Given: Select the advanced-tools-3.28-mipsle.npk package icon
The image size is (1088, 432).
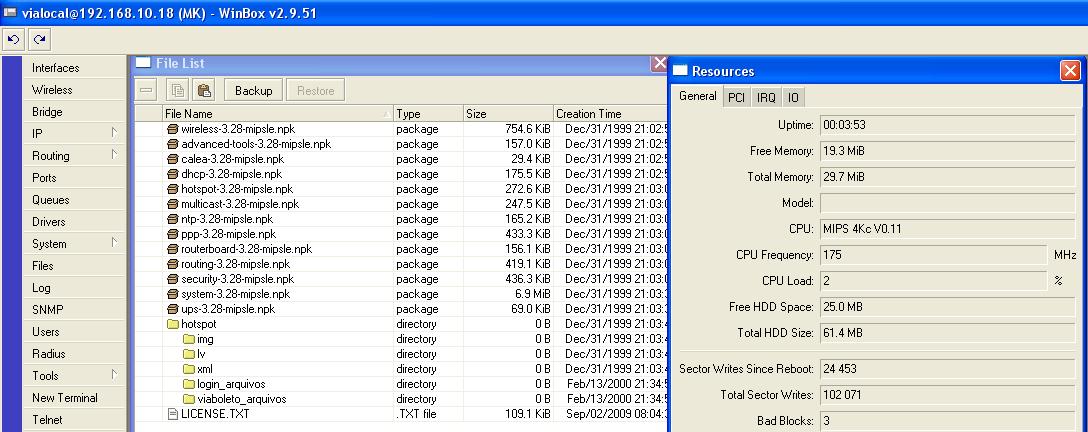Looking at the screenshot, I should pos(173,144).
